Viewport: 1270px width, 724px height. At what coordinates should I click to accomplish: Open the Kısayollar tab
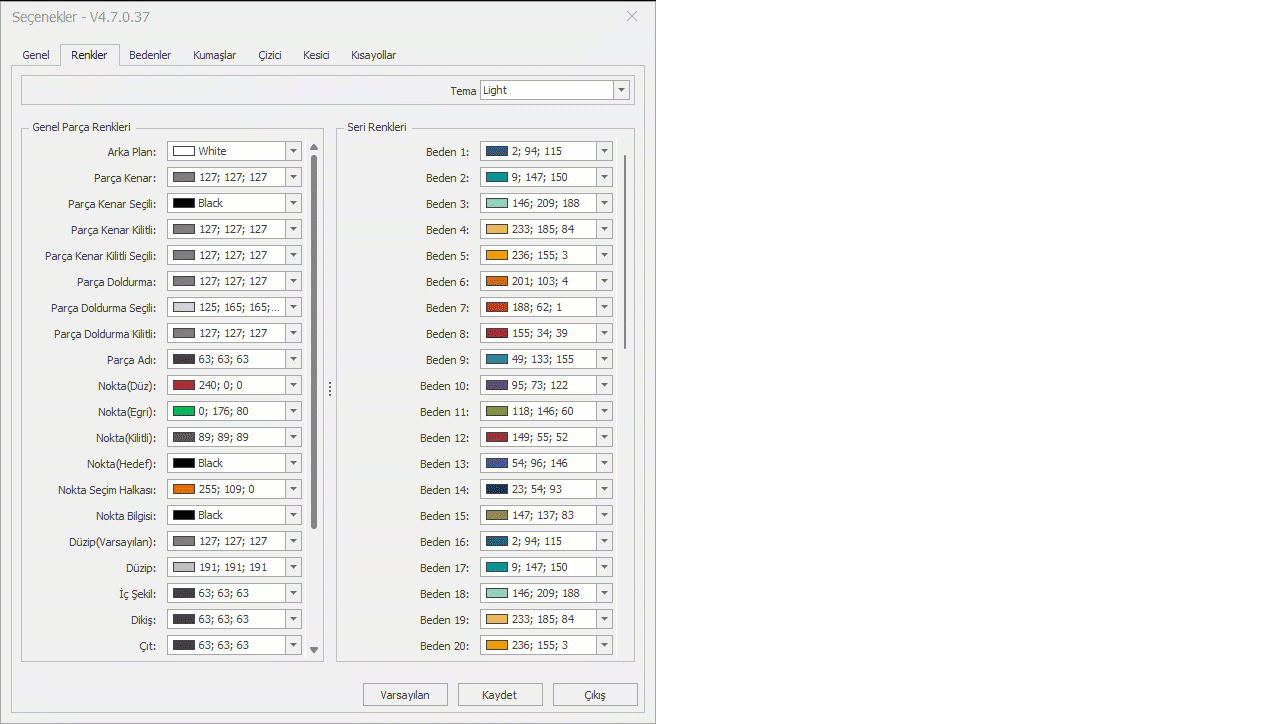(x=373, y=55)
